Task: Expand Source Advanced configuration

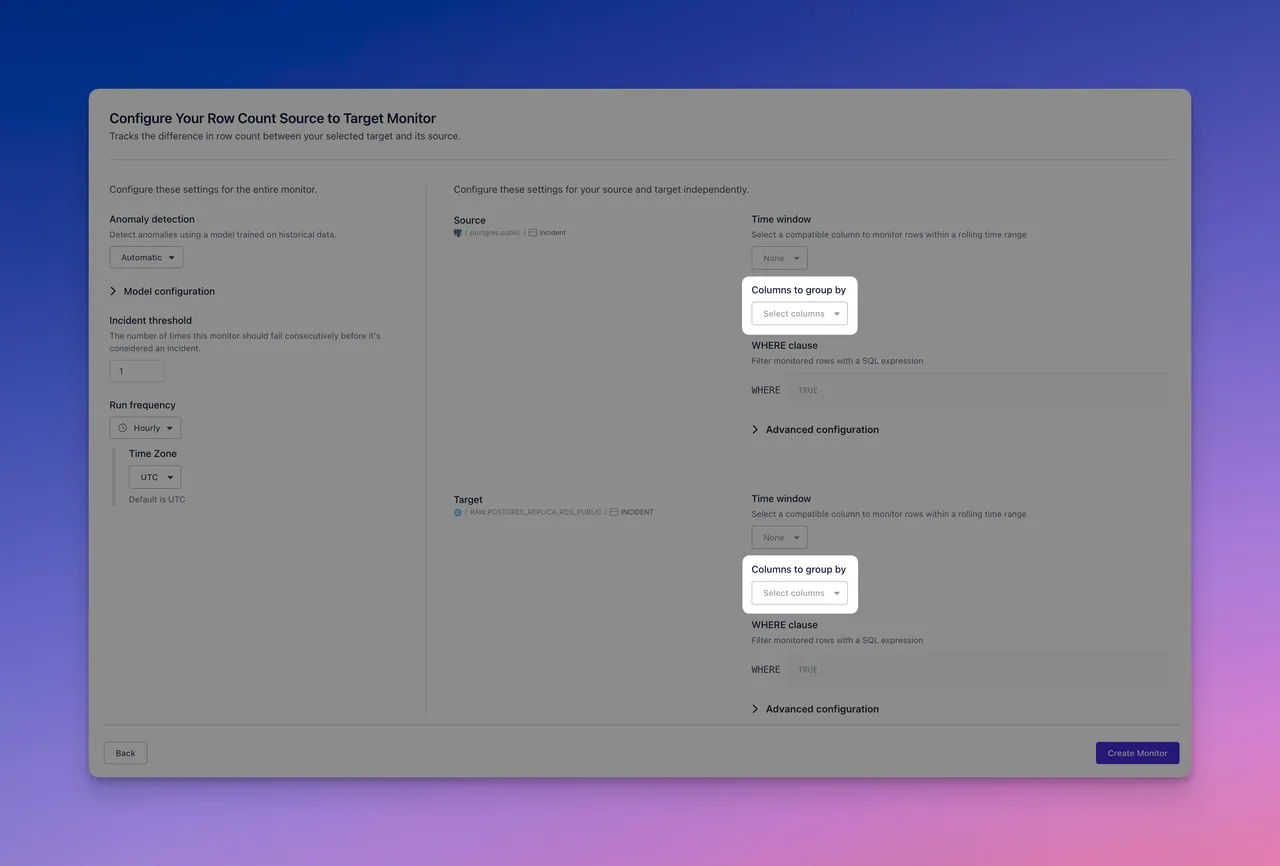Action: click(x=815, y=430)
